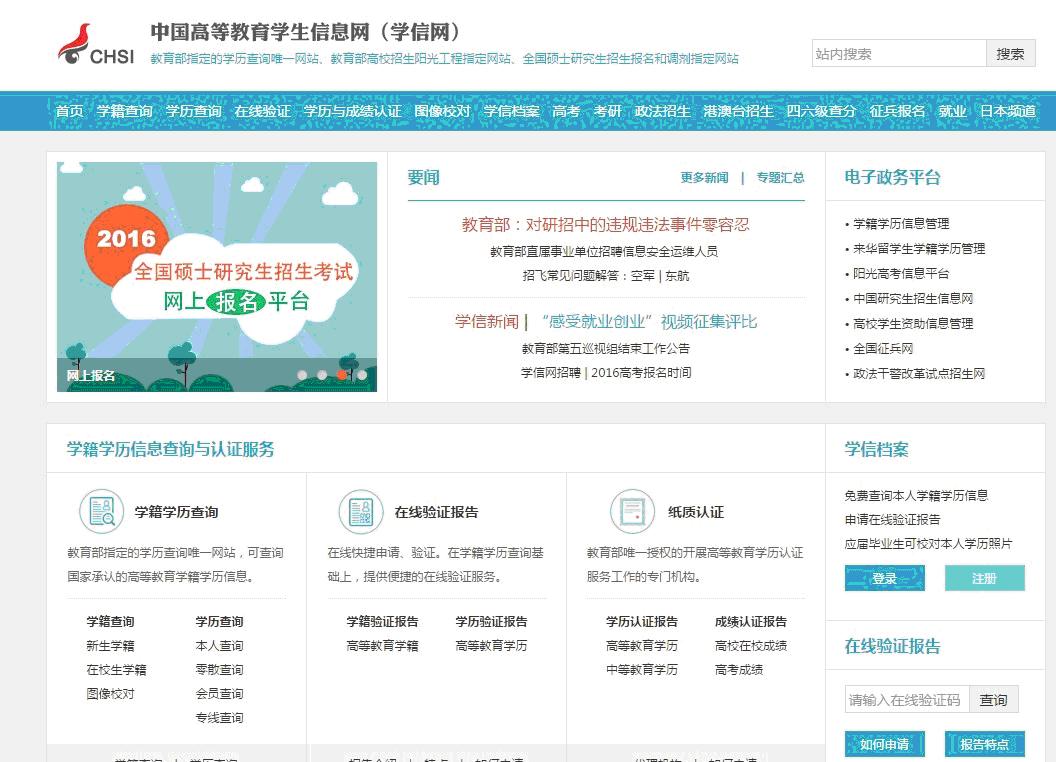Select the first carousel dot indicator

coord(302,375)
